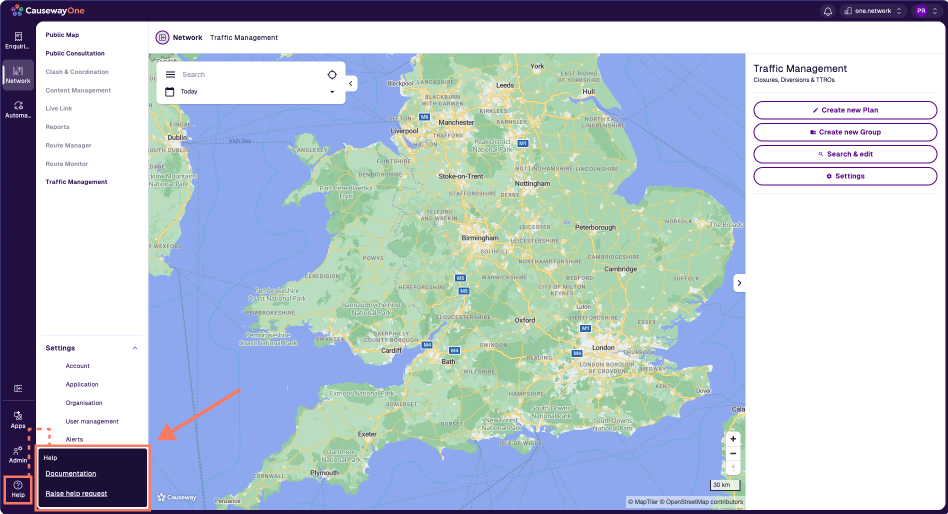948x514 pixels.
Task: Open Public Consultation in side menu
Action: pos(75,53)
